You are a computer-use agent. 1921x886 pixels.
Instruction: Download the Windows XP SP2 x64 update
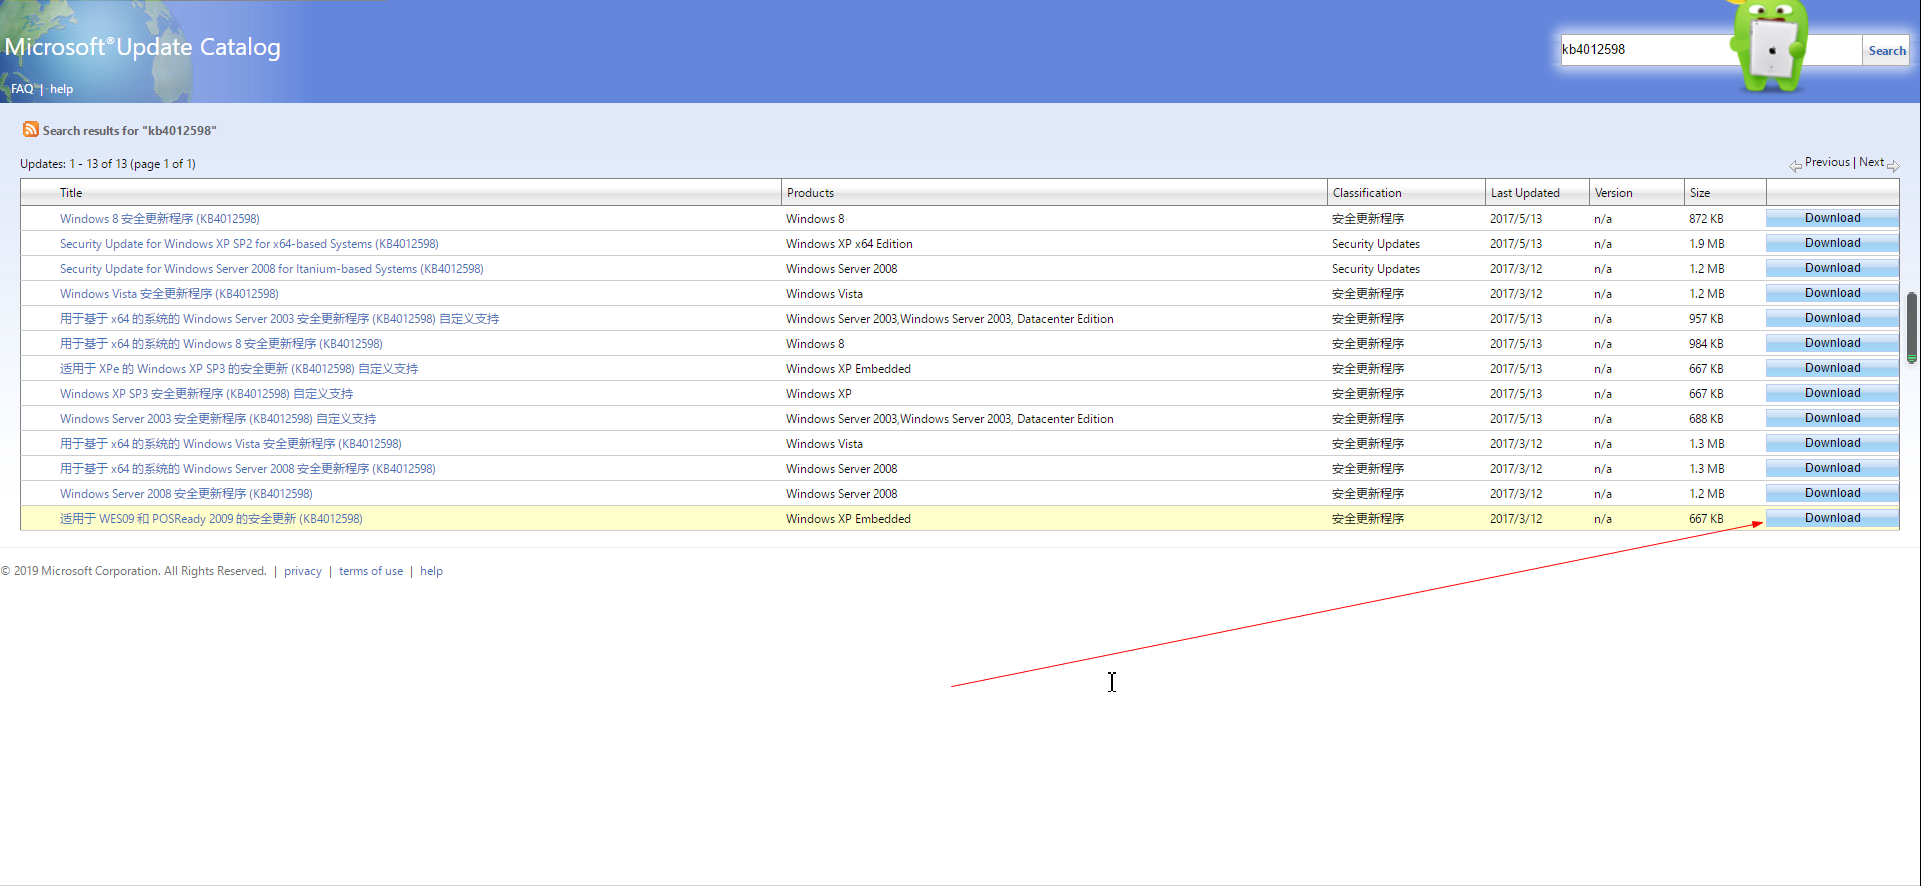[1832, 243]
